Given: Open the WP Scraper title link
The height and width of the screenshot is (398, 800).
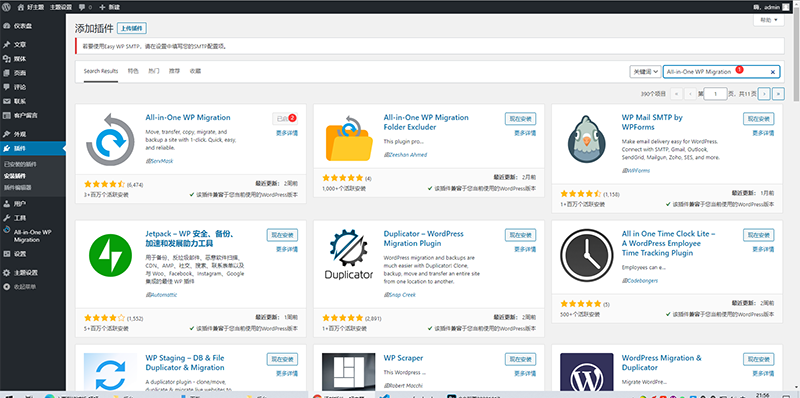Looking at the screenshot, I should [x=403, y=358].
